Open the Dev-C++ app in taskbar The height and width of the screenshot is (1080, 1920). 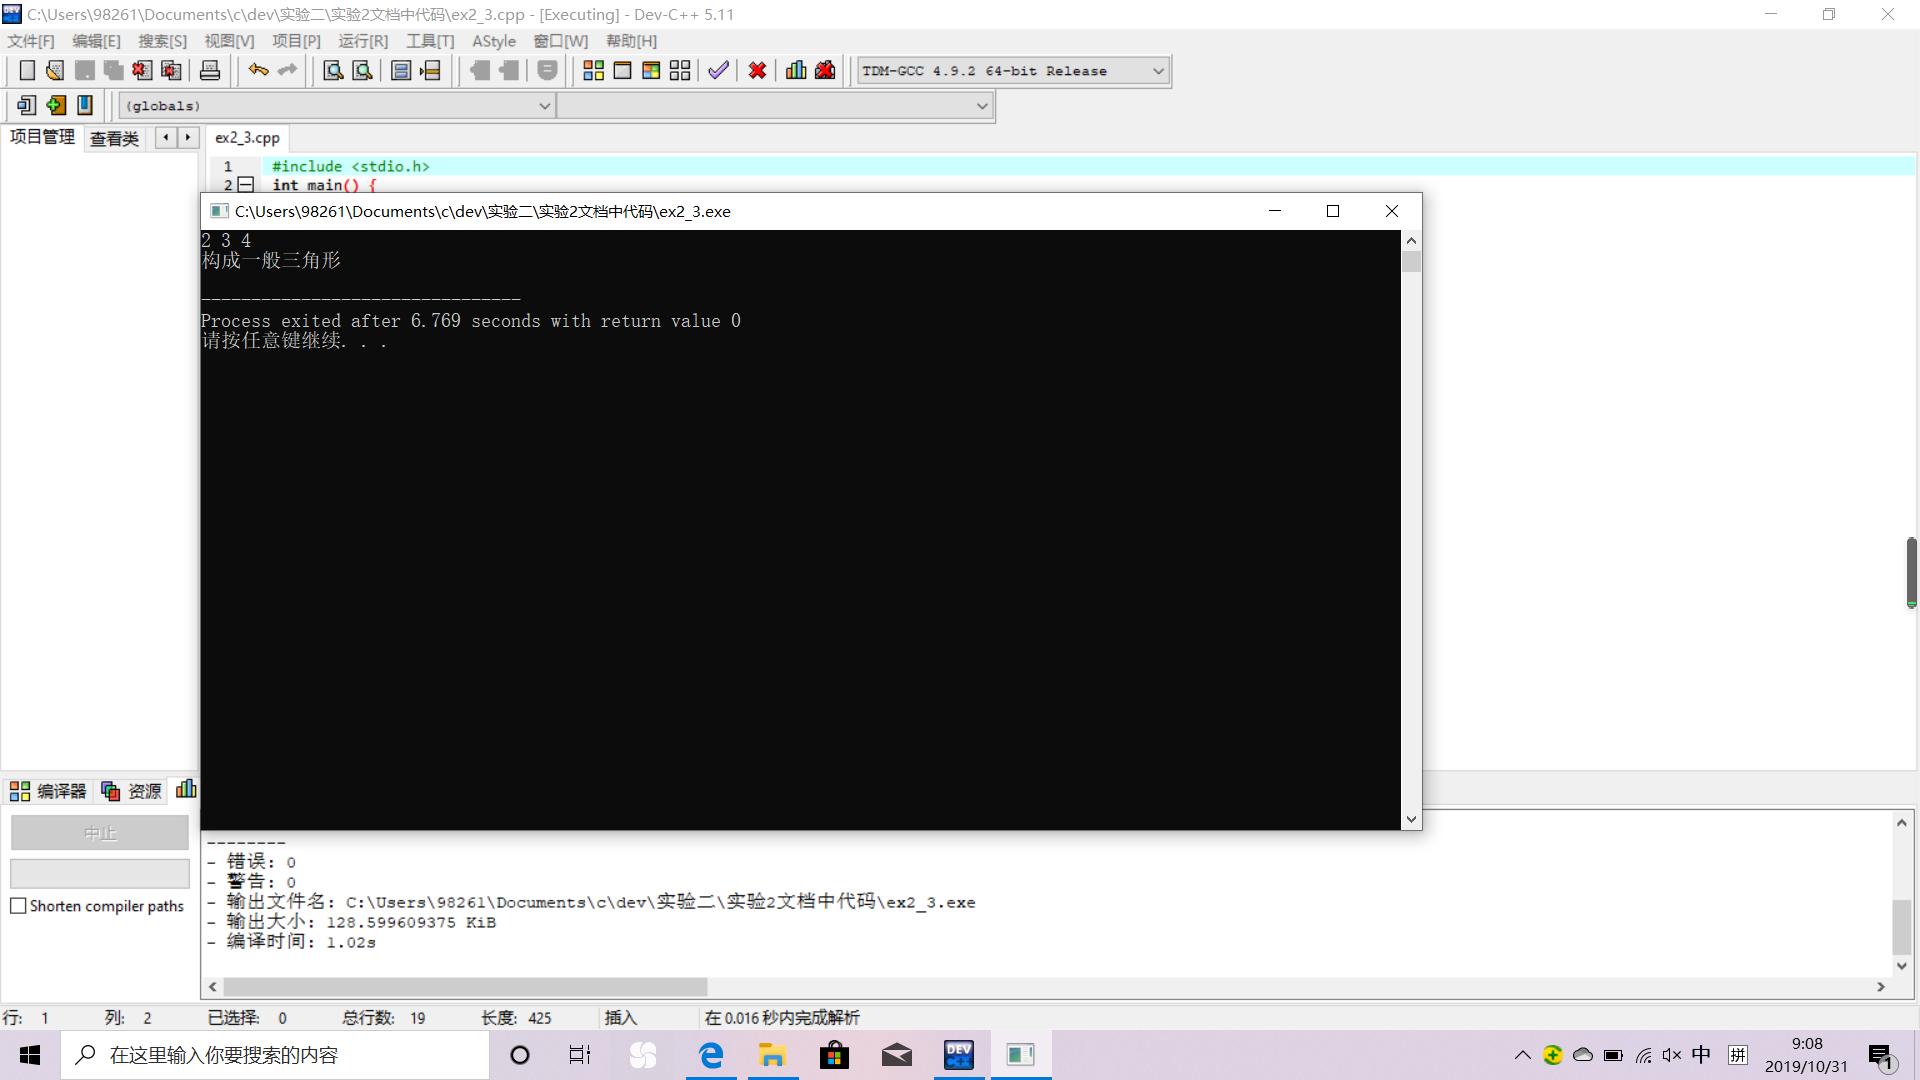coord(958,1055)
